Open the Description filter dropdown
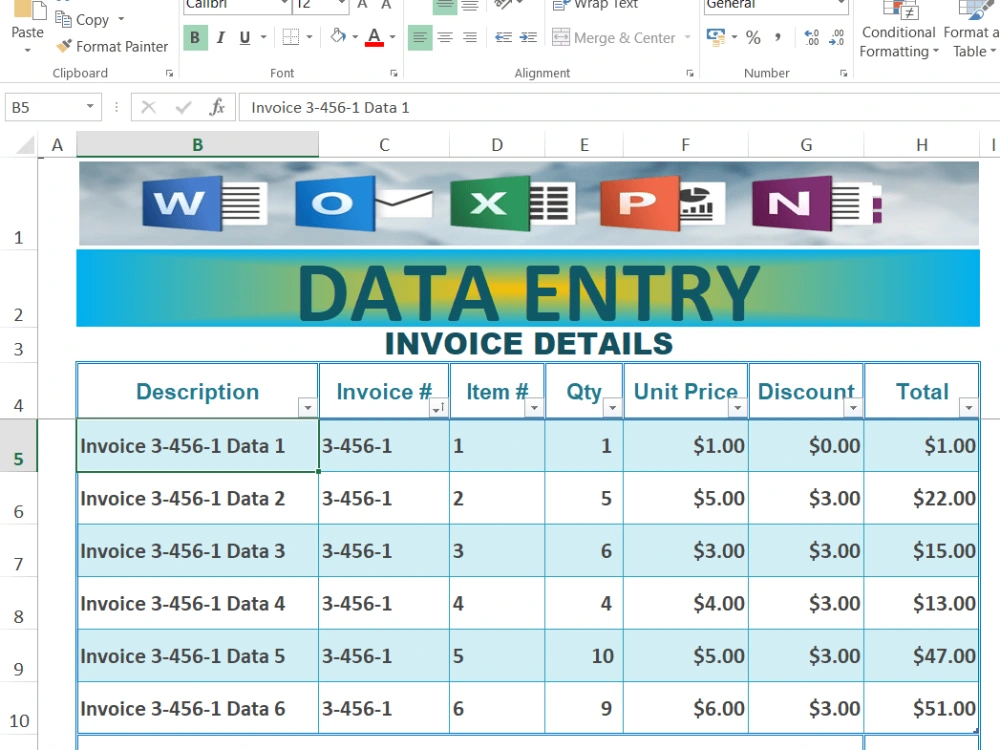Image resolution: width=1000 pixels, height=750 pixels. (x=308, y=408)
